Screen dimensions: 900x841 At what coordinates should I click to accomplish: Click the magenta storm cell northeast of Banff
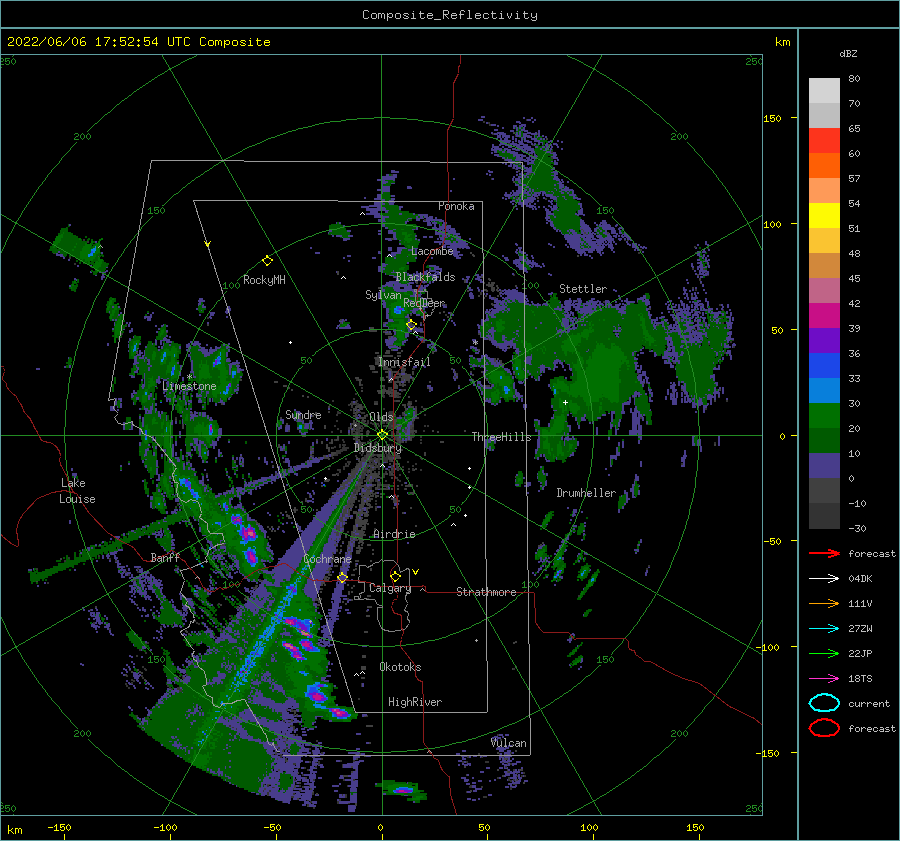pos(248,533)
